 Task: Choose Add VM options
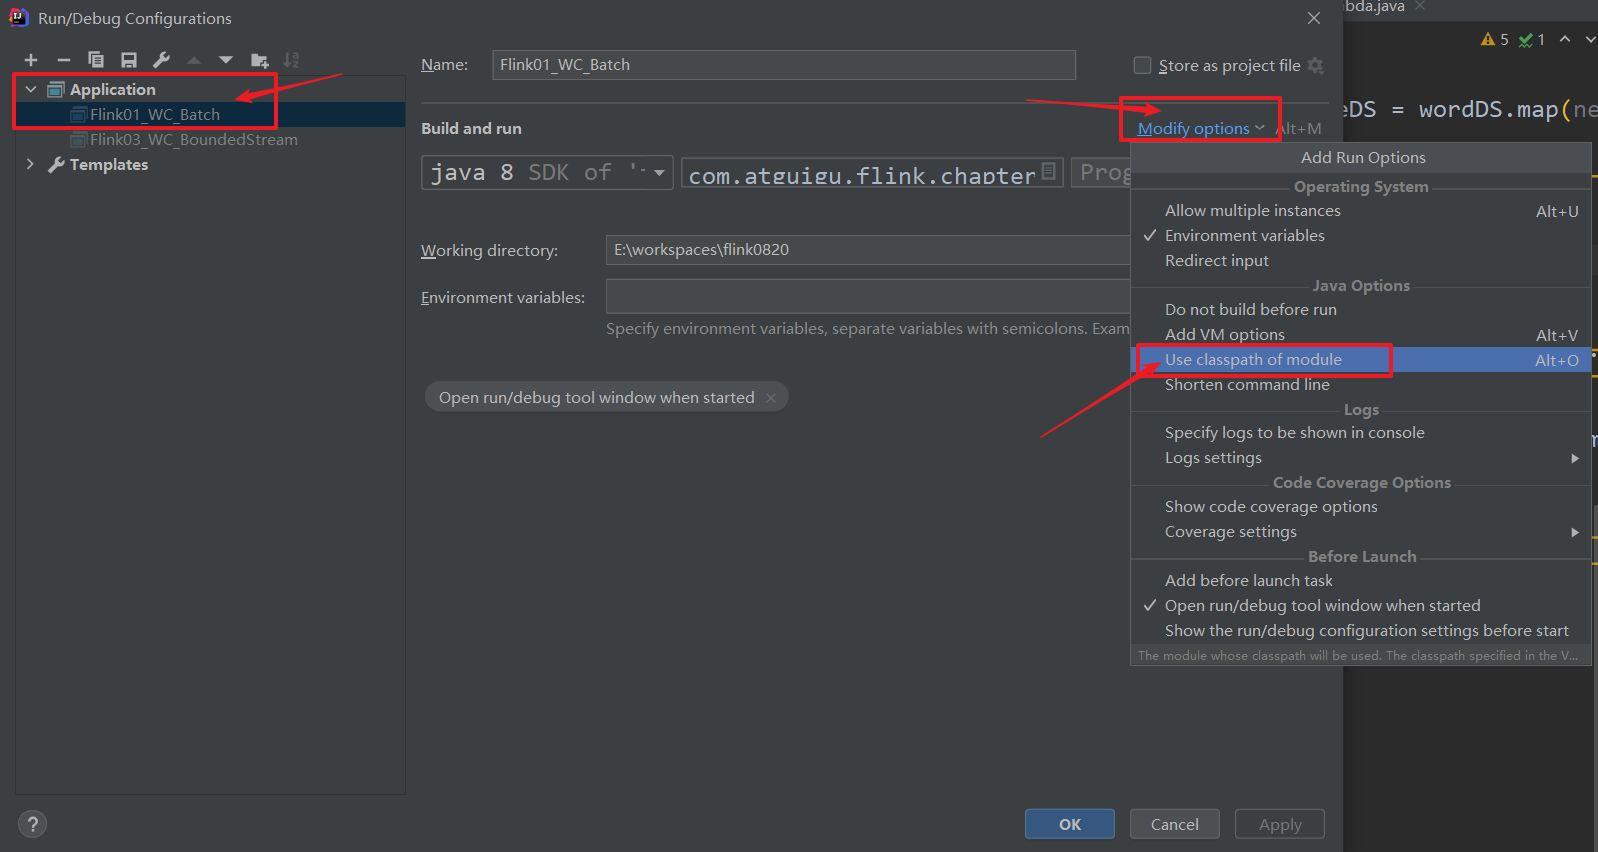click(1361, 335)
